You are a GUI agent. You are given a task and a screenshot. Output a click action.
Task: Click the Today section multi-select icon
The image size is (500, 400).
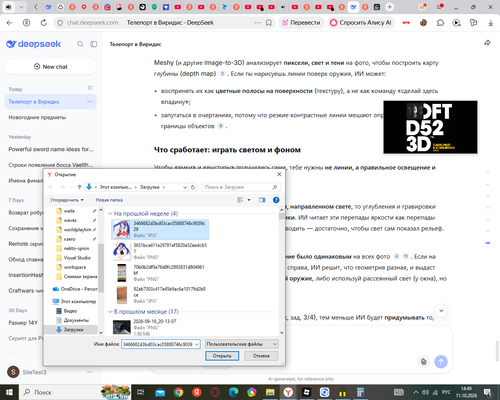[x=90, y=88]
